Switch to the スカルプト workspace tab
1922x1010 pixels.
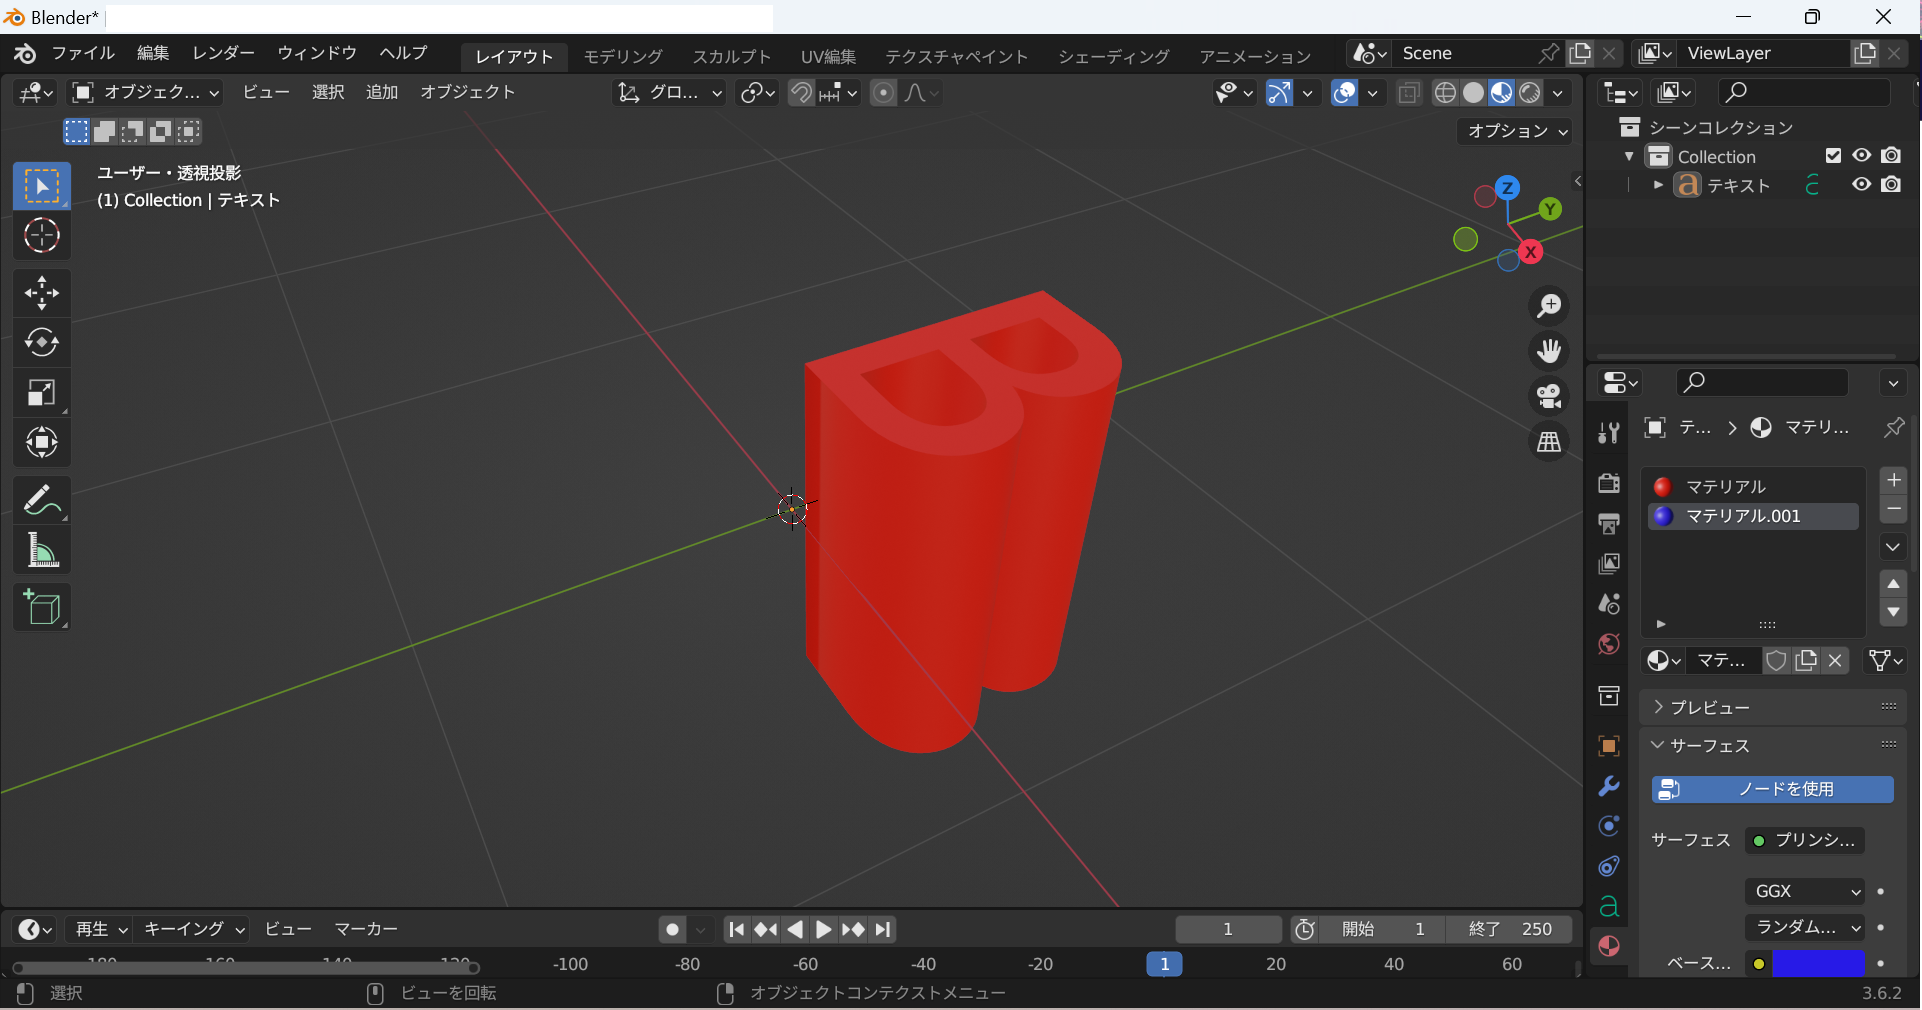732,56
